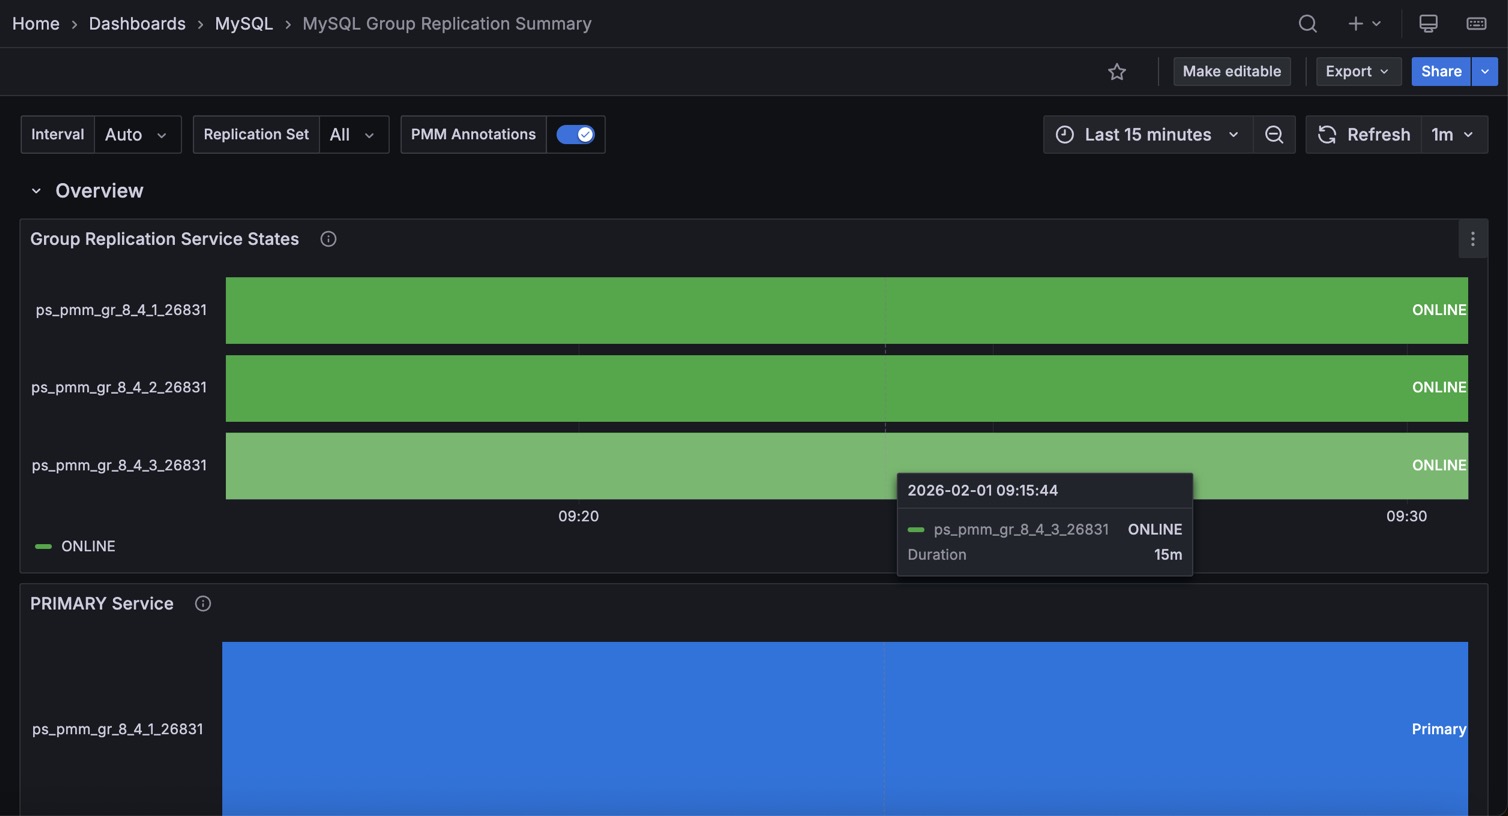Screen dimensions: 1508x816
Task: Go to Dashboards in the breadcrumb
Action: 137,23
